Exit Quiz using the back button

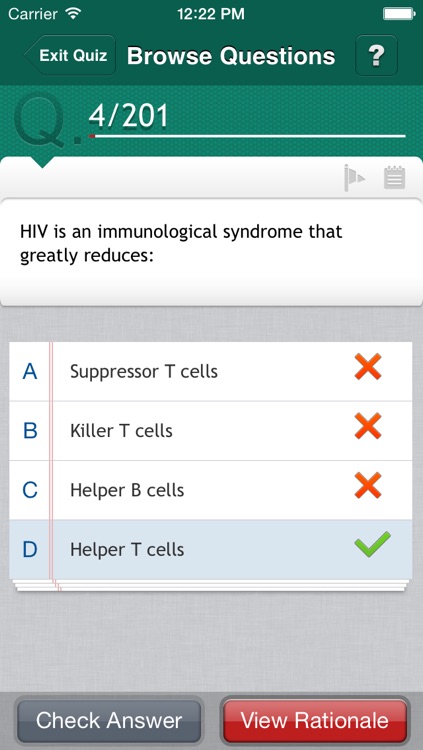point(70,55)
